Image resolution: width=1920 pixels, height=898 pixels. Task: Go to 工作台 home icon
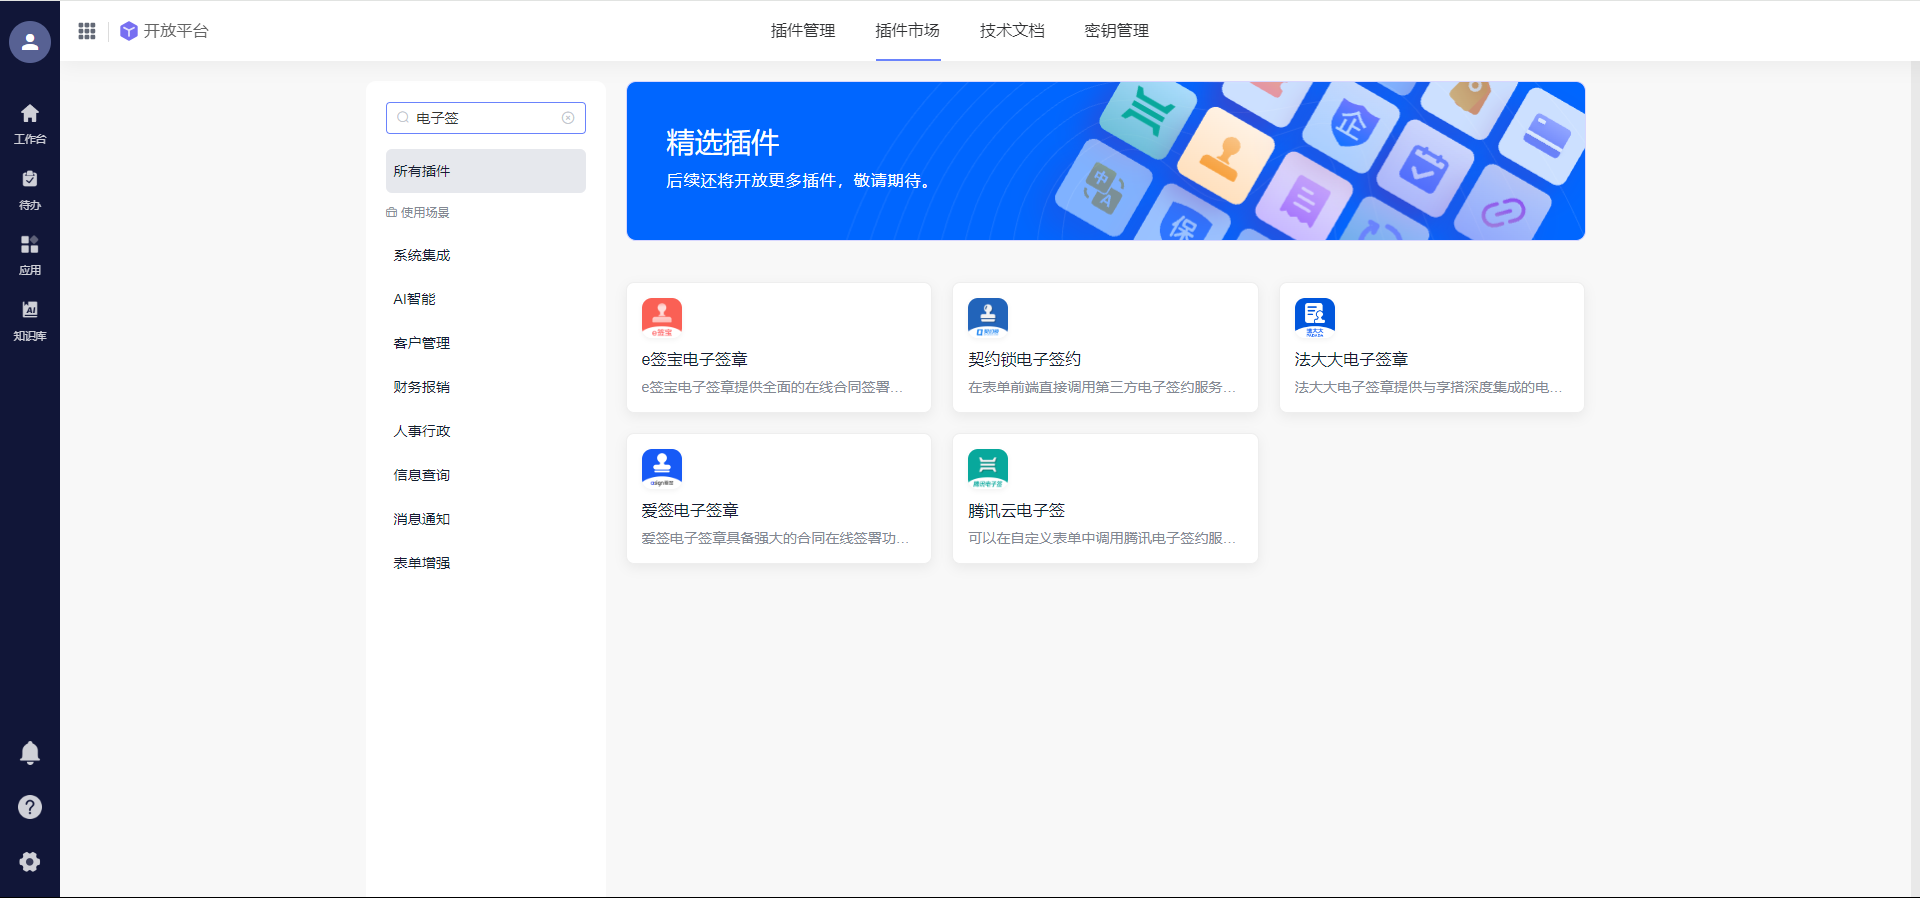pyautogui.click(x=30, y=123)
